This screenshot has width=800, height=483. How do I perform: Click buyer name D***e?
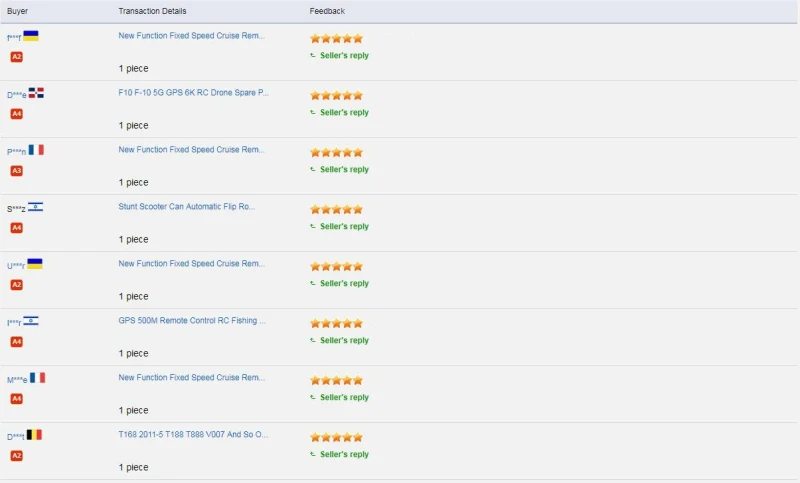coord(17,95)
